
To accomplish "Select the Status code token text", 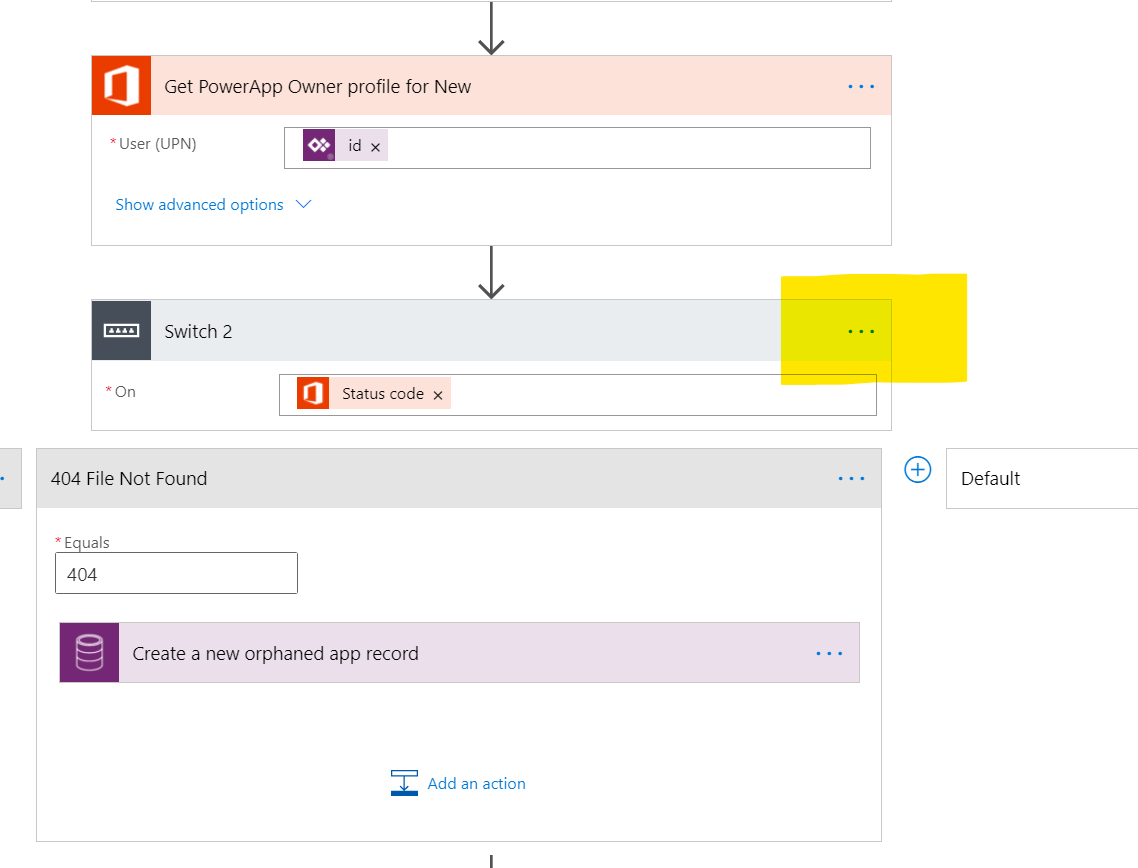I will coord(382,393).
